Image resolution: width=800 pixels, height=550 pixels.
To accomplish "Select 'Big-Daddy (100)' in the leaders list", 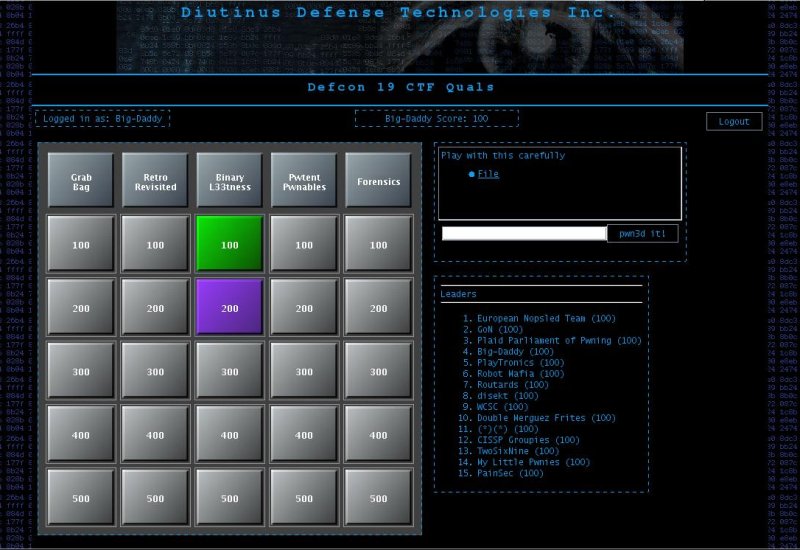I will 515,352.
